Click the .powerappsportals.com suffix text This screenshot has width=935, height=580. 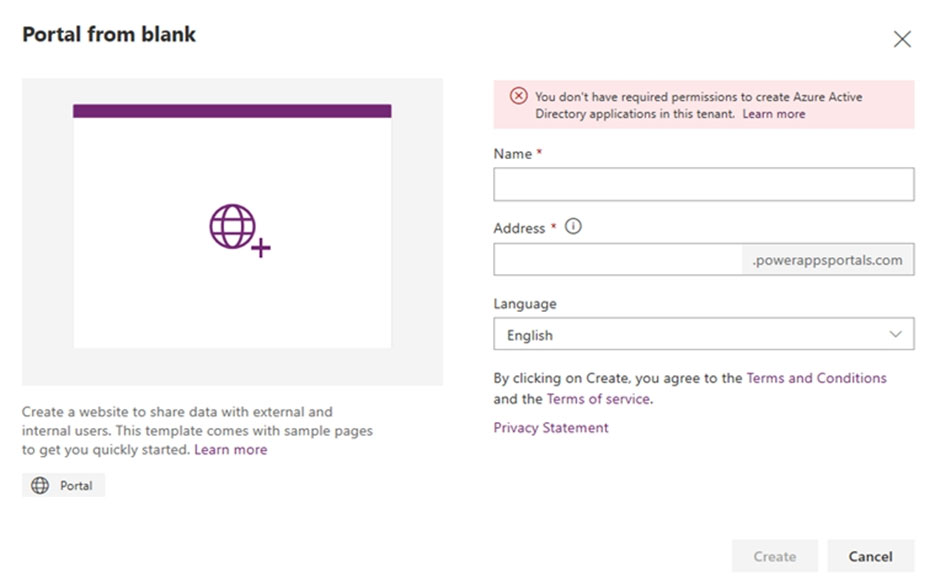pyautogui.click(x=828, y=260)
